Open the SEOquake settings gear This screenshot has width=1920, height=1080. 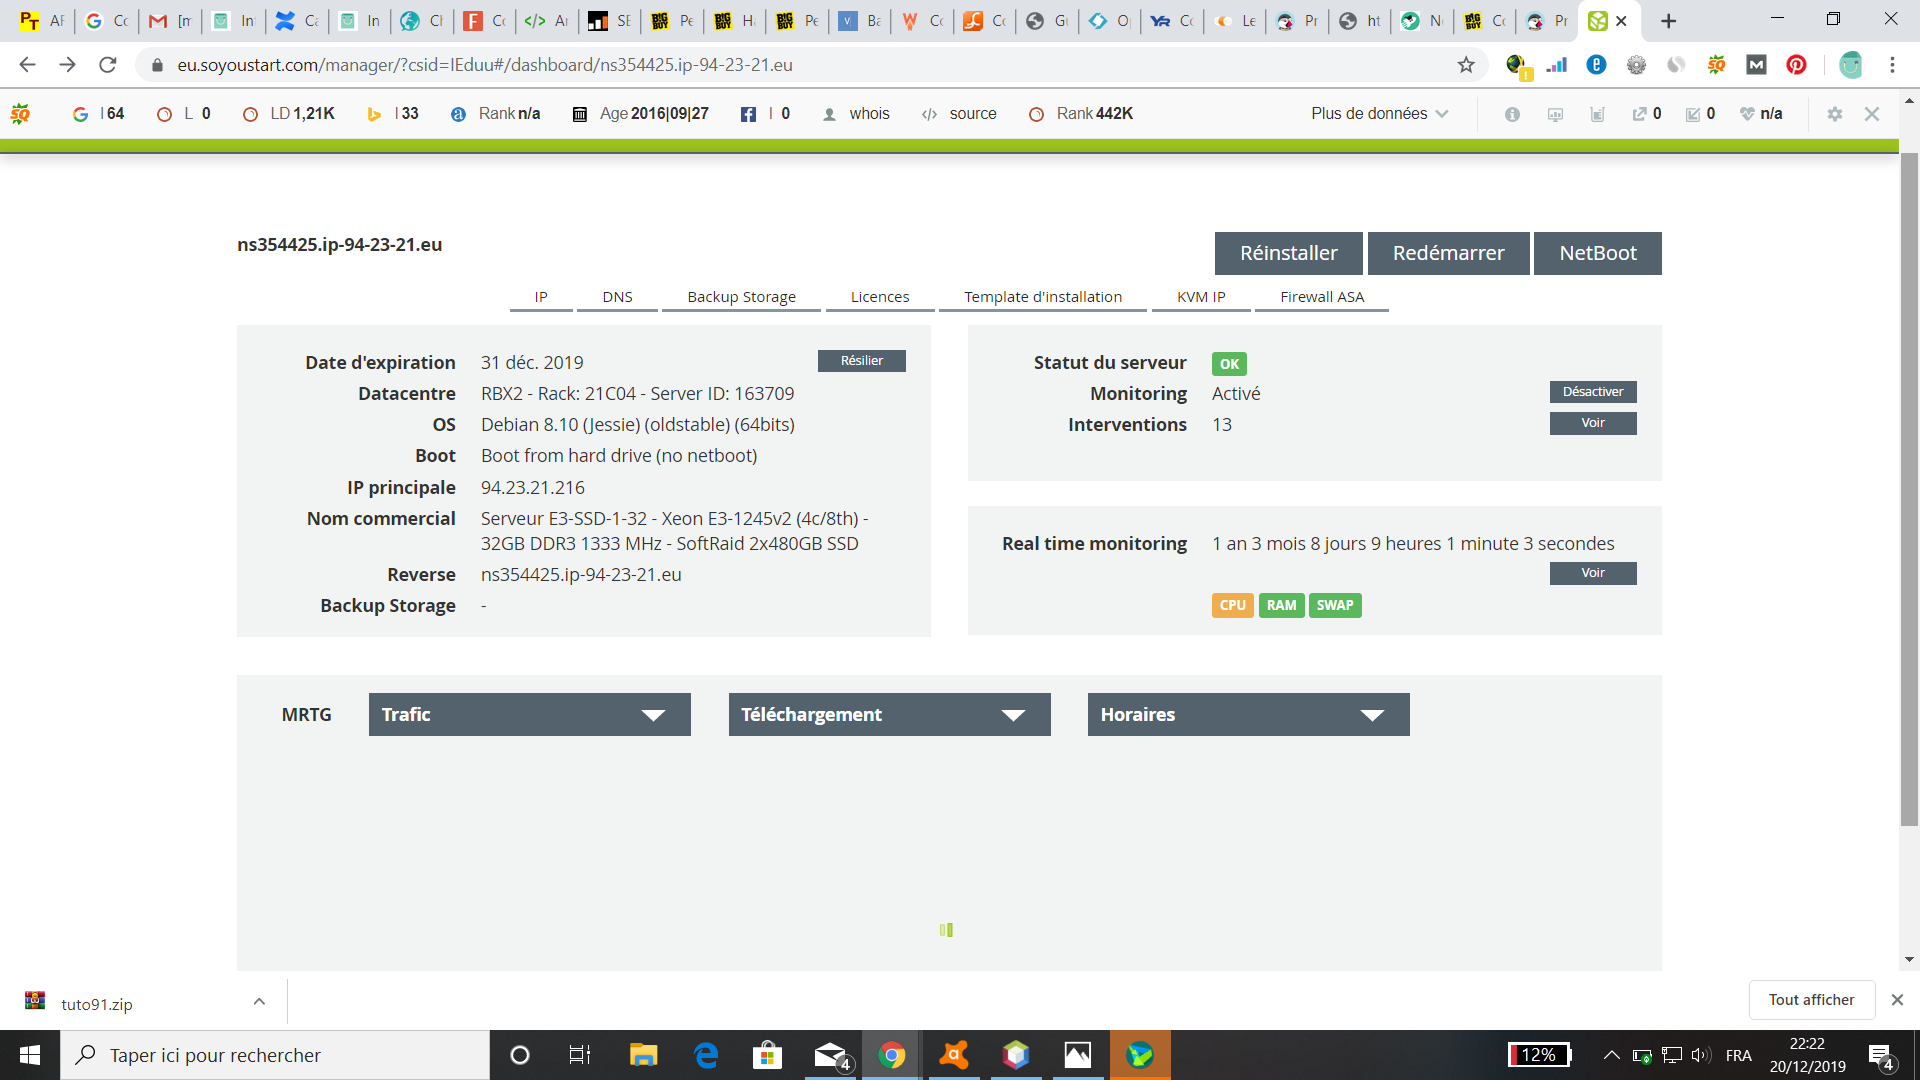pyautogui.click(x=1834, y=114)
